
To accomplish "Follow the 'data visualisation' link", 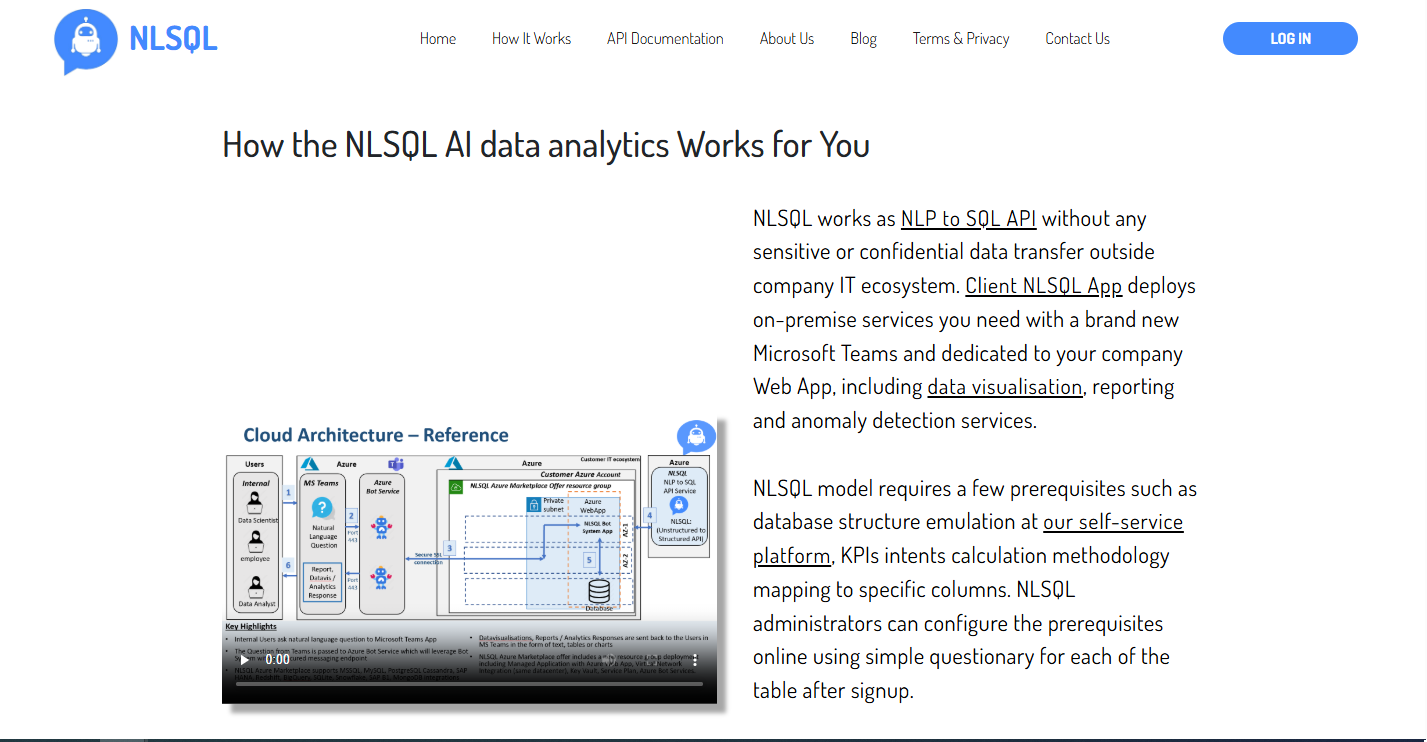I will [x=1005, y=387].
